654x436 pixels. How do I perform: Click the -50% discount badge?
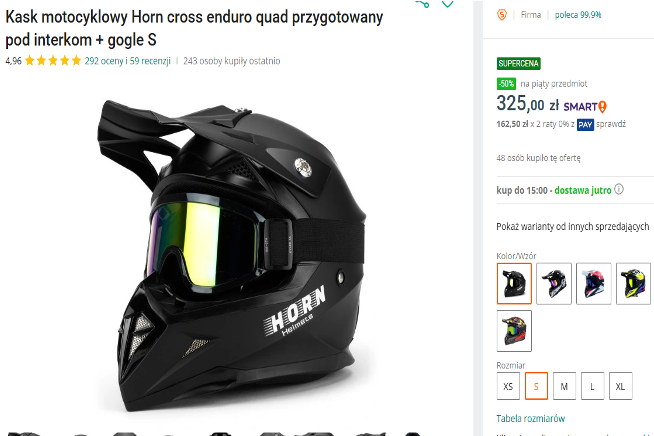[x=506, y=83]
